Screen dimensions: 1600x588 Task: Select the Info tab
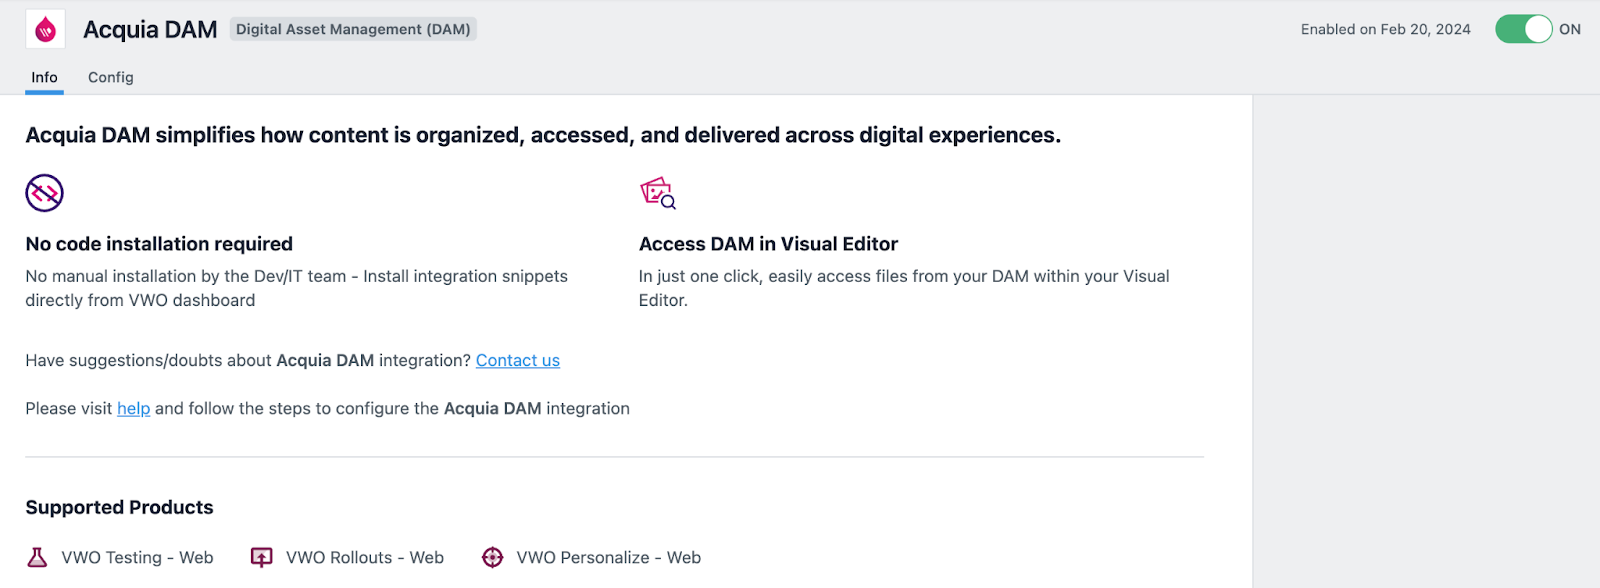[44, 77]
